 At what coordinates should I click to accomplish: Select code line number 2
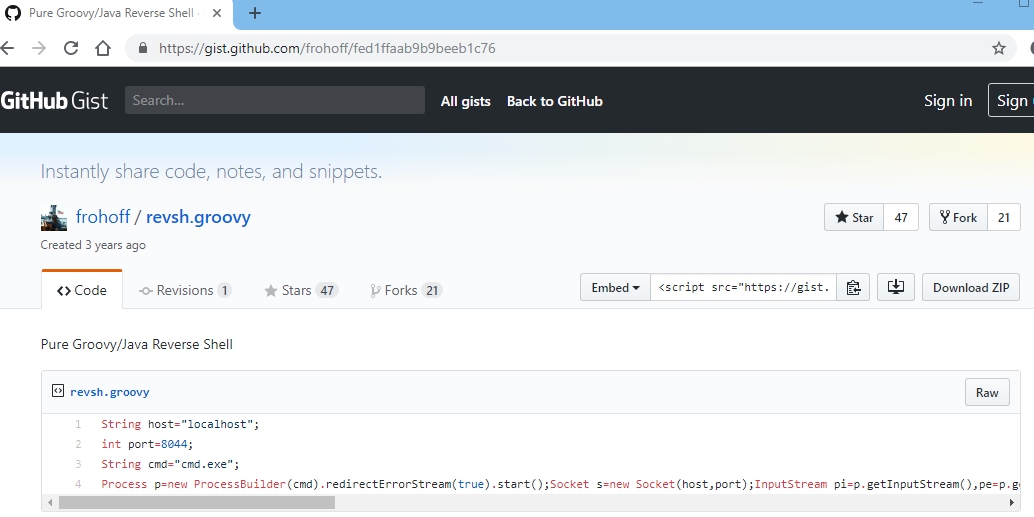[x=78, y=444]
